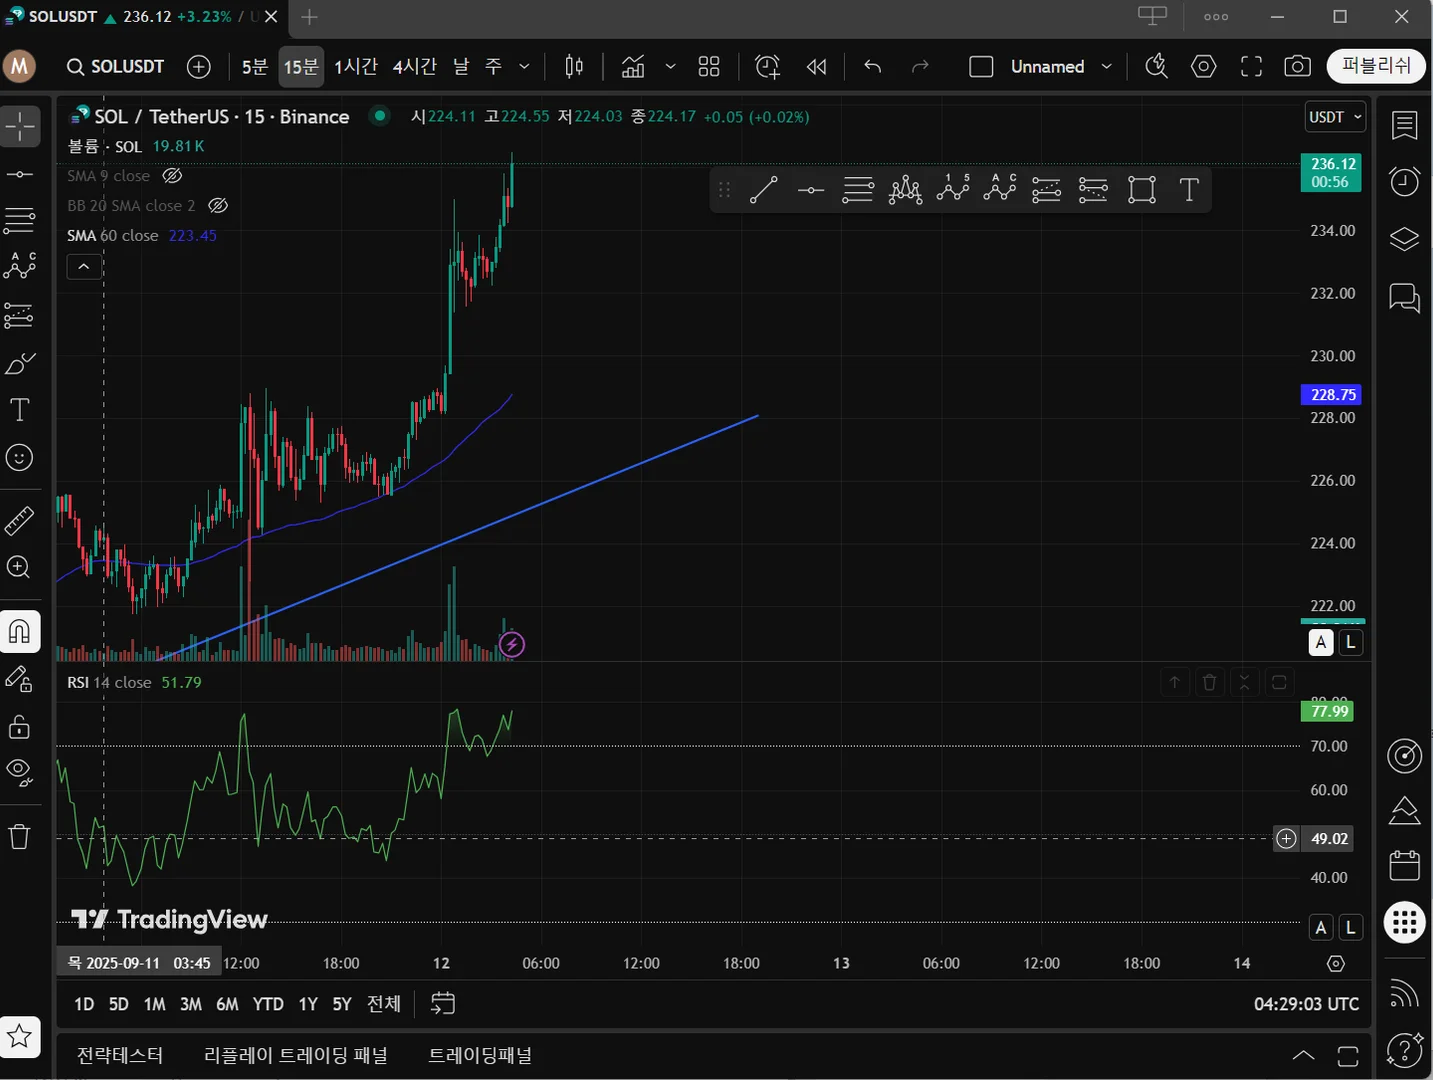Toggle auto scale A on price pane

(1321, 643)
